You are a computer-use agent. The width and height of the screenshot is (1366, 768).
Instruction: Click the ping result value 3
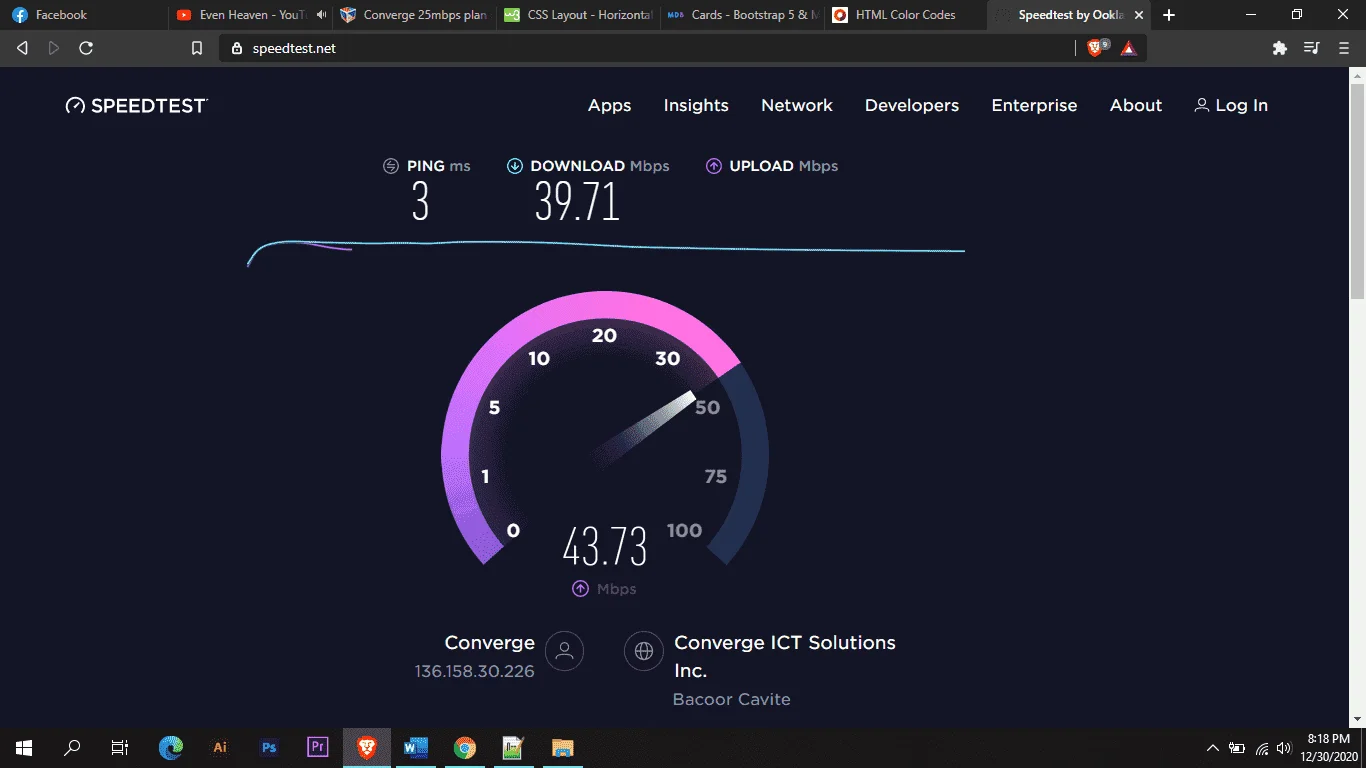[421, 202]
